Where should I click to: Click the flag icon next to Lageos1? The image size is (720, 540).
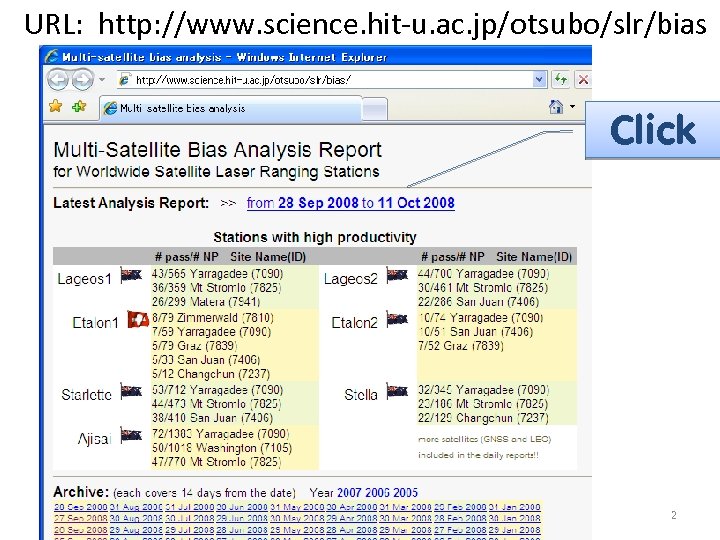point(131,276)
